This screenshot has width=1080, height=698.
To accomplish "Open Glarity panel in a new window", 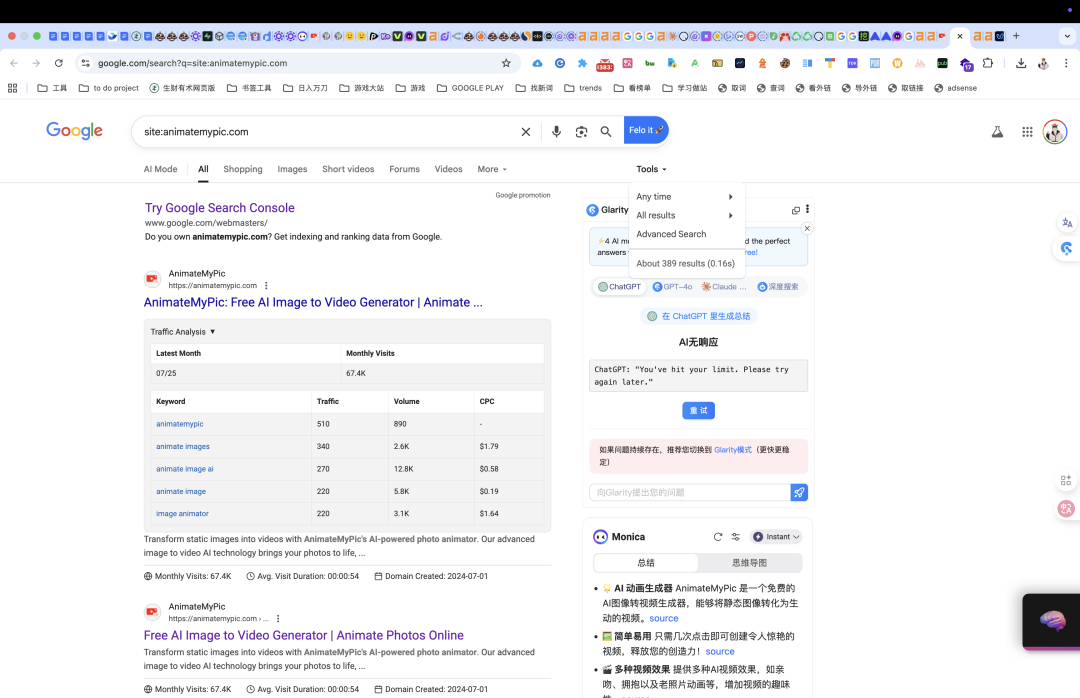I will pyautogui.click(x=796, y=210).
